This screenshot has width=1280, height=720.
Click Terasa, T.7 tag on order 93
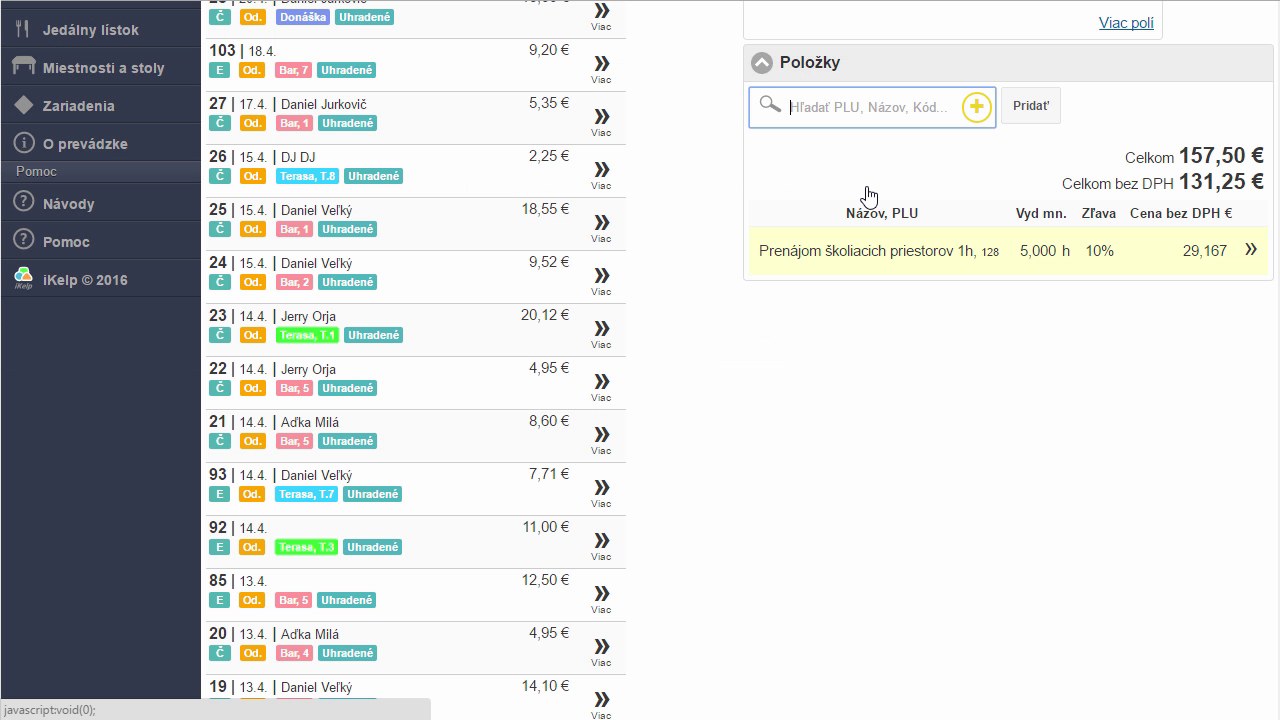point(308,494)
